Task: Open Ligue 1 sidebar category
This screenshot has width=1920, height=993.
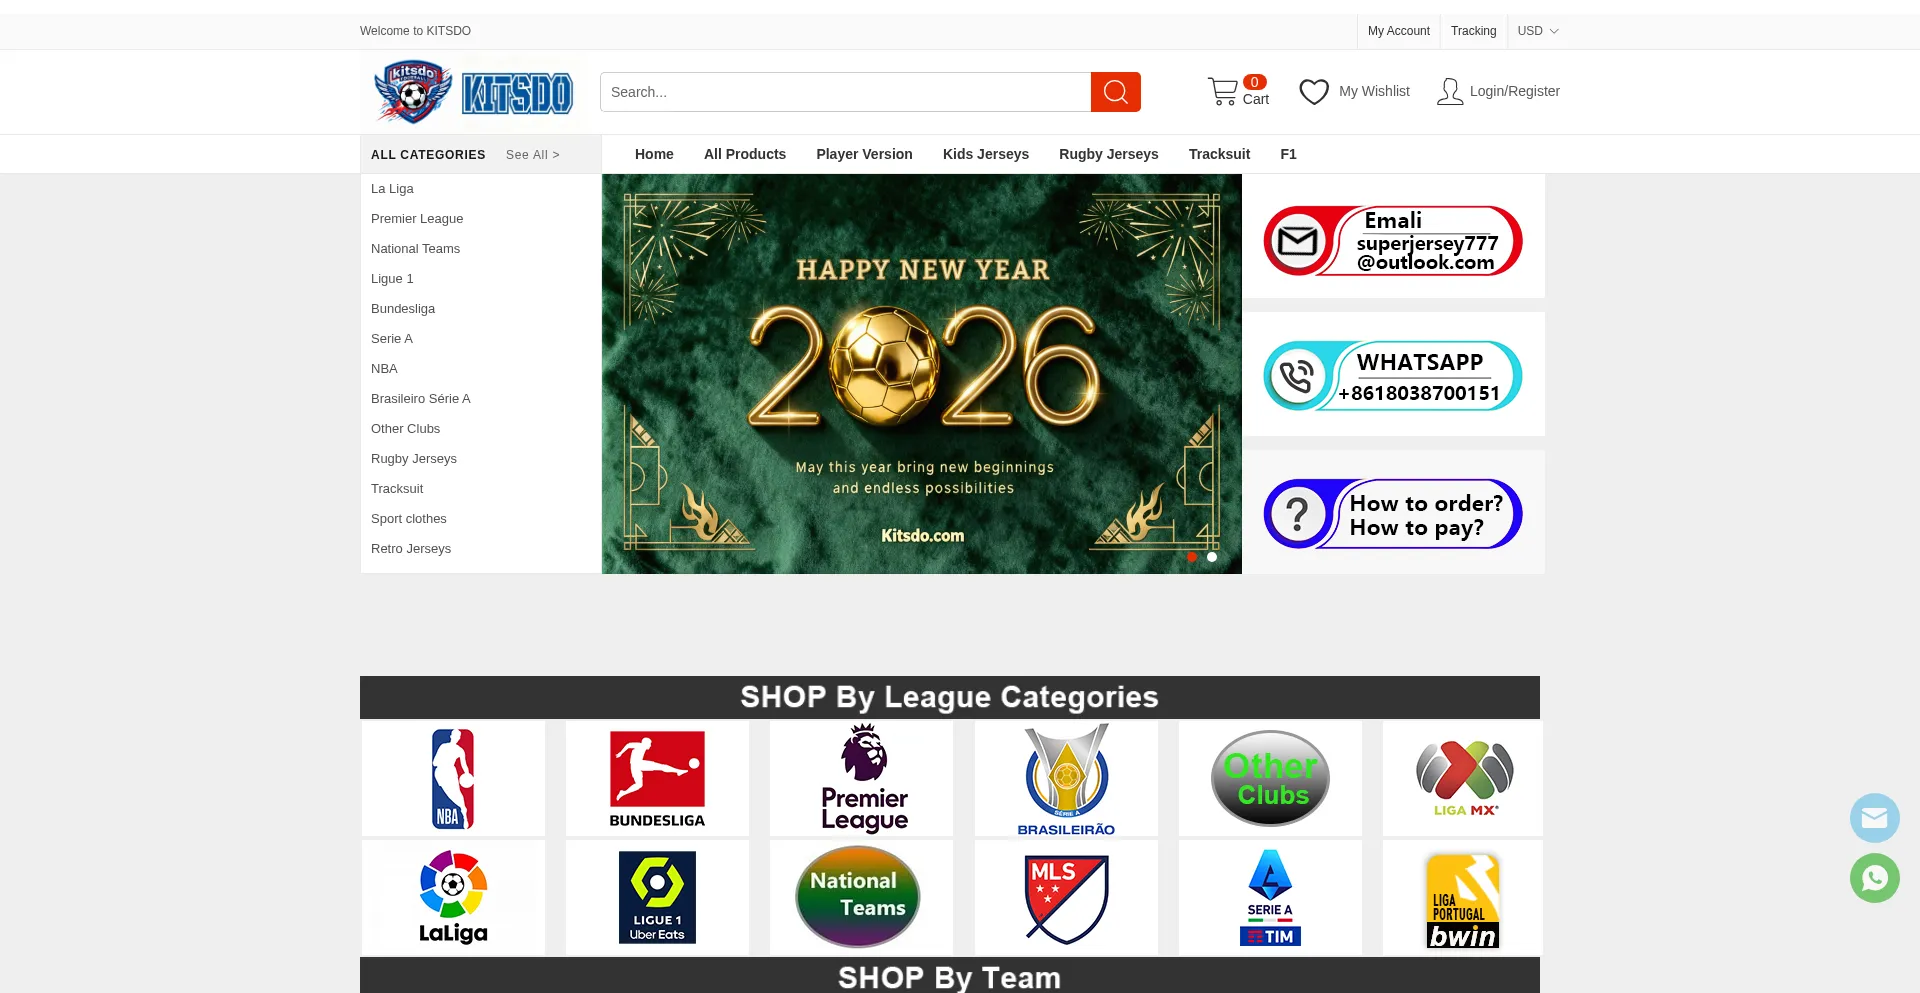Action: coord(392,279)
